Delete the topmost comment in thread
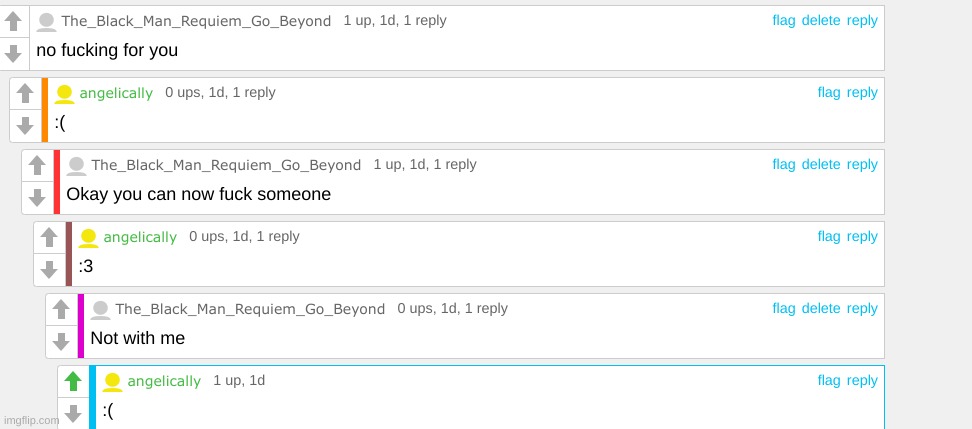 (821, 20)
